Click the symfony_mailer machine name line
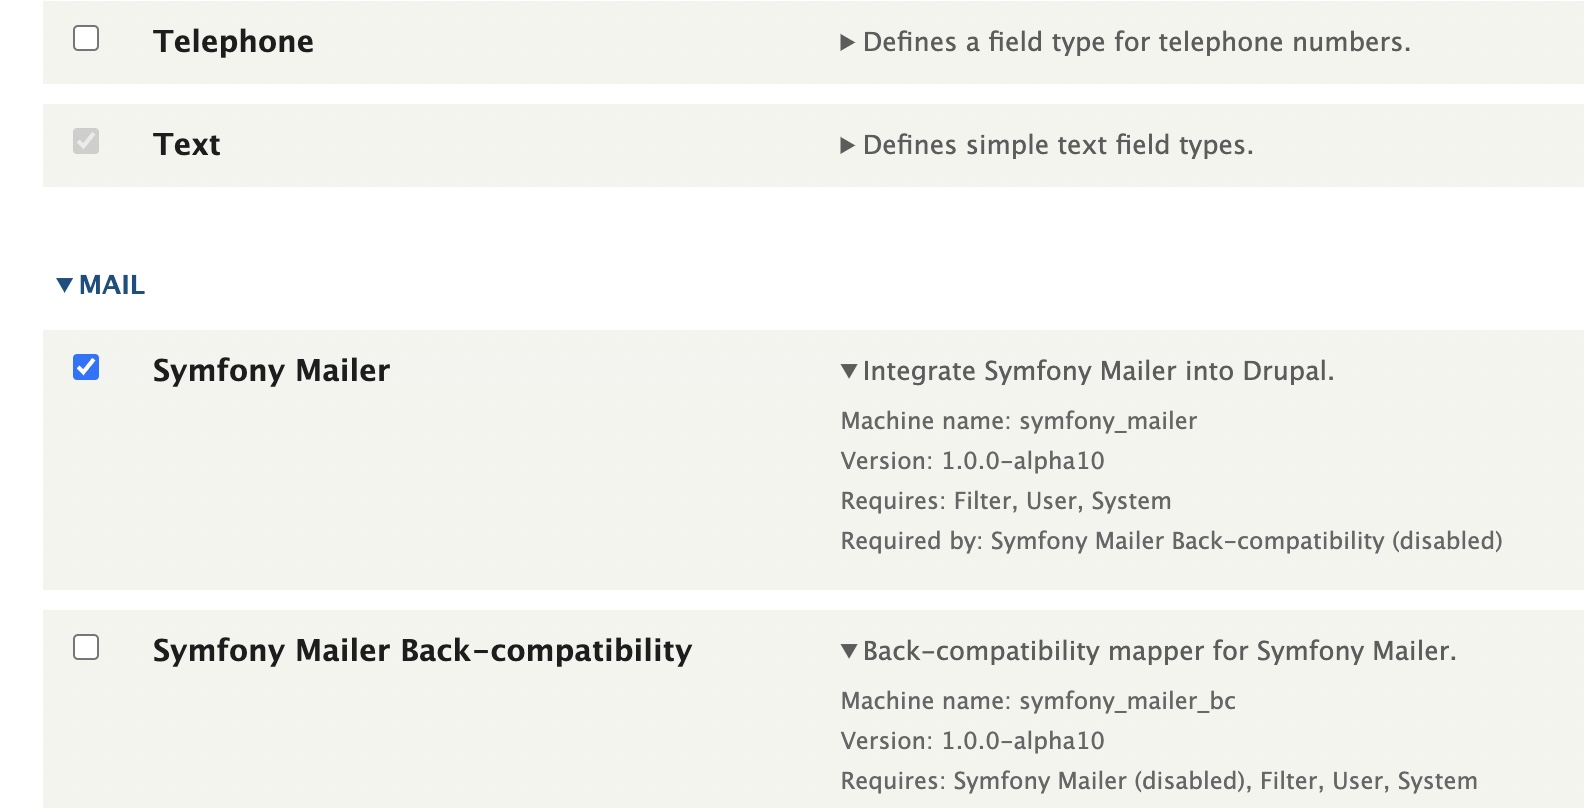Image resolution: width=1584 pixels, height=808 pixels. pyautogui.click(x=1018, y=421)
